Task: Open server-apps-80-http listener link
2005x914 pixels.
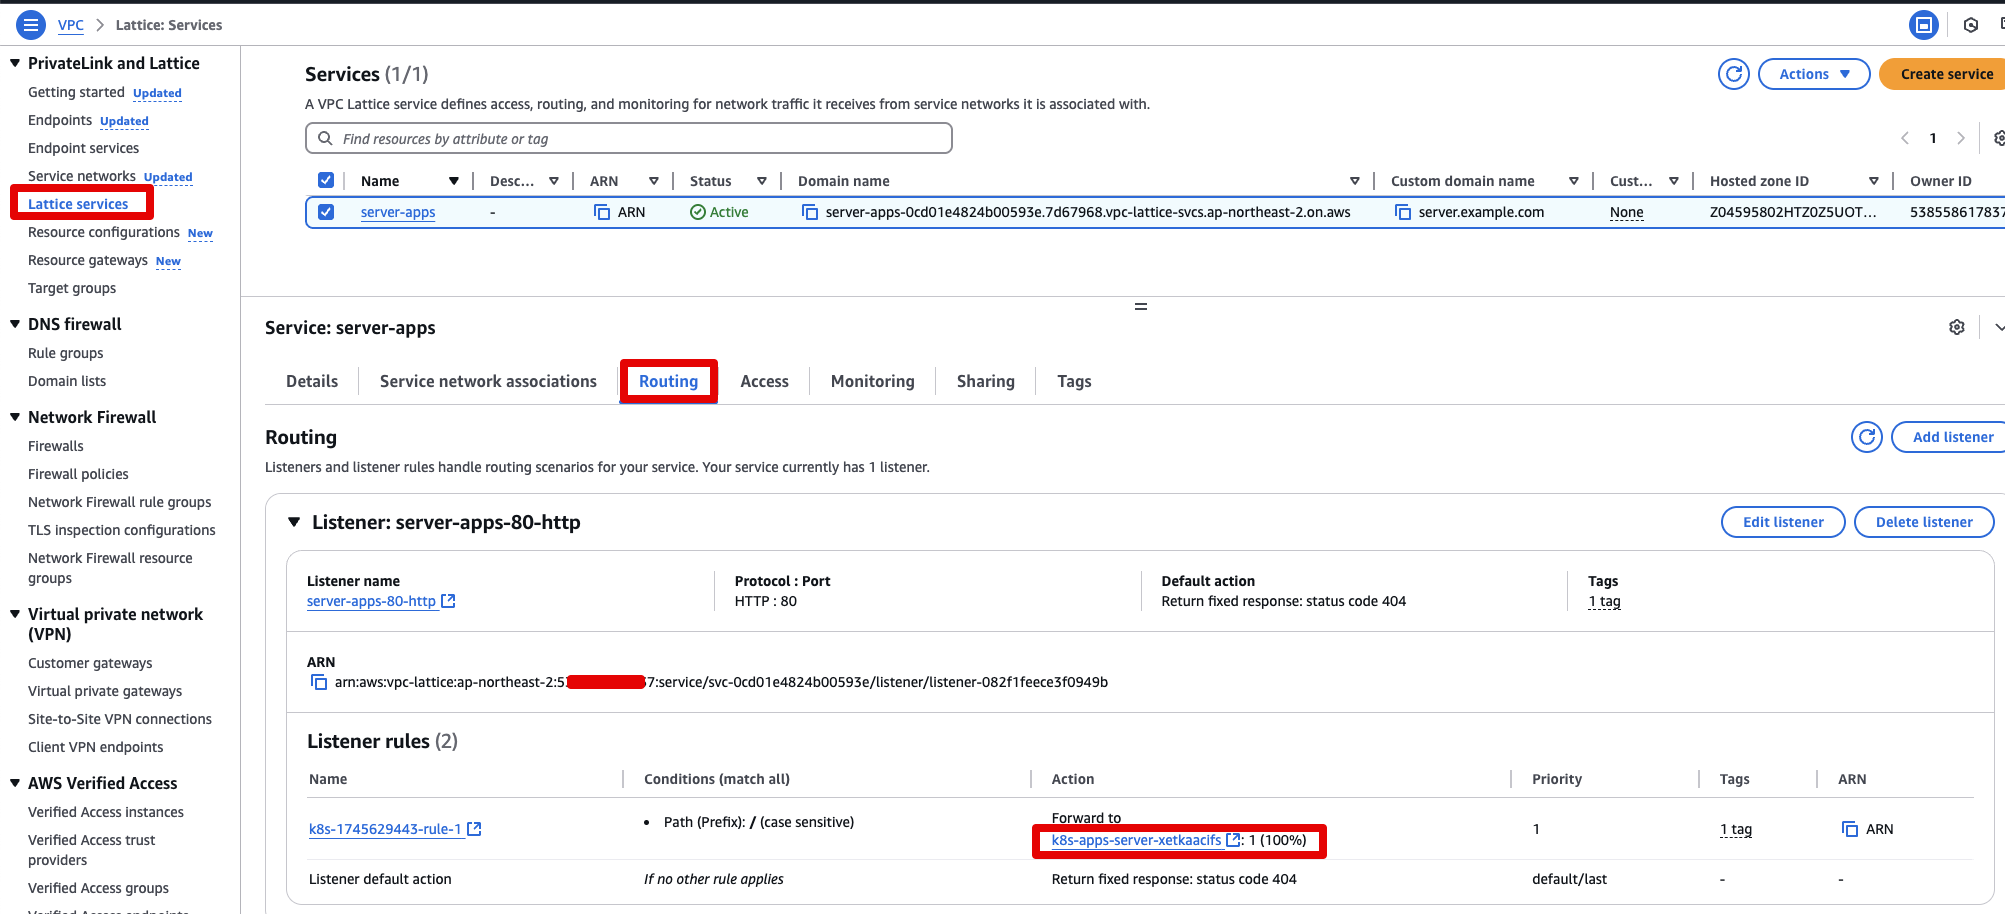Action: pos(381,601)
